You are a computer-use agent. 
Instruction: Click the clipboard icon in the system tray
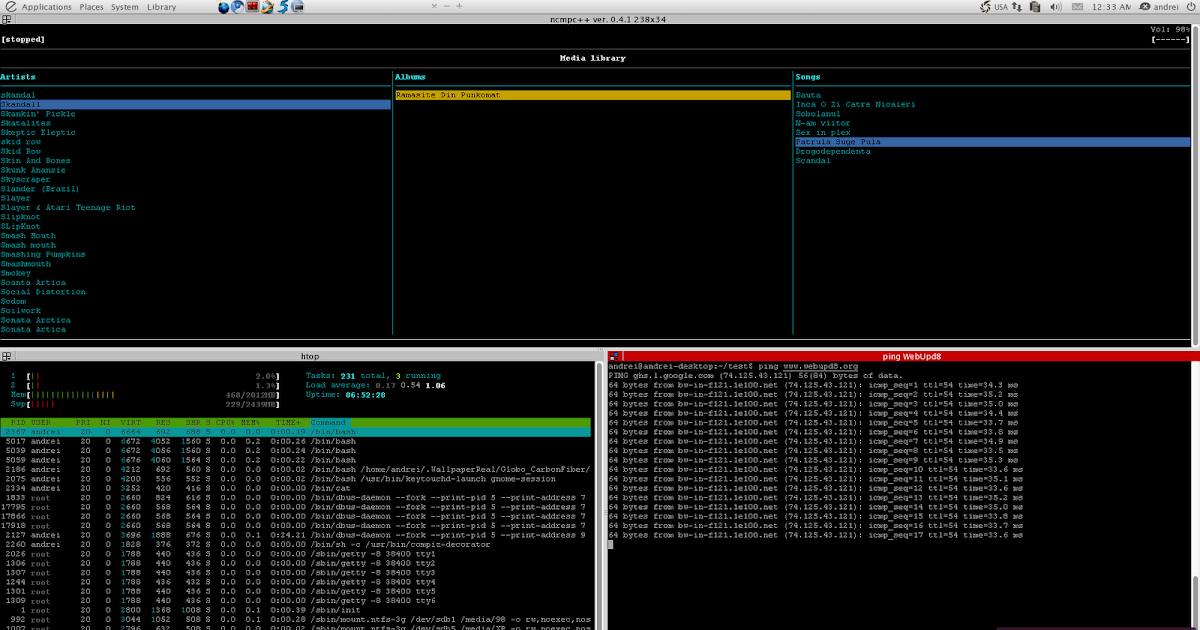[1035, 7]
